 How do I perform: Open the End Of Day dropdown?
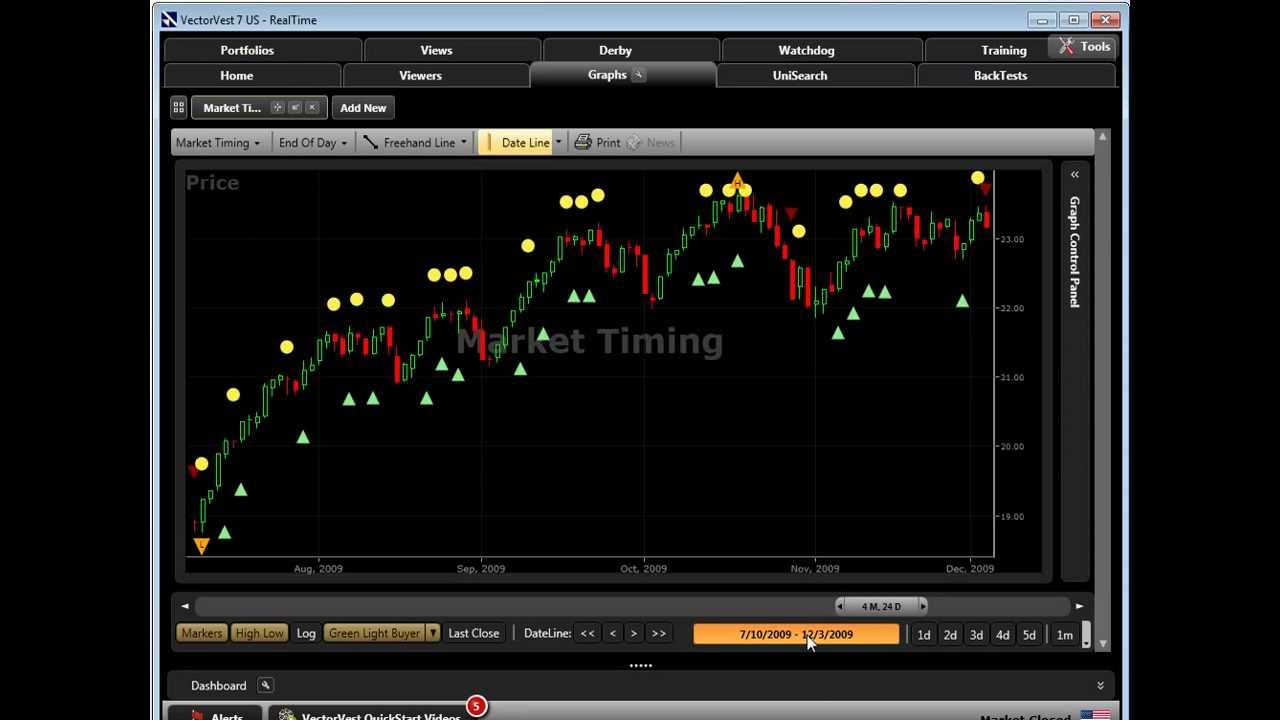click(x=313, y=143)
